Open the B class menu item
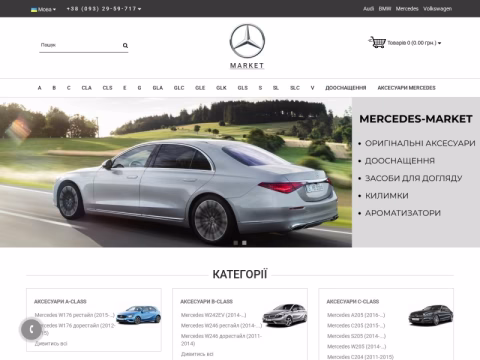Screen dimensions: 480x360 (x=54, y=88)
